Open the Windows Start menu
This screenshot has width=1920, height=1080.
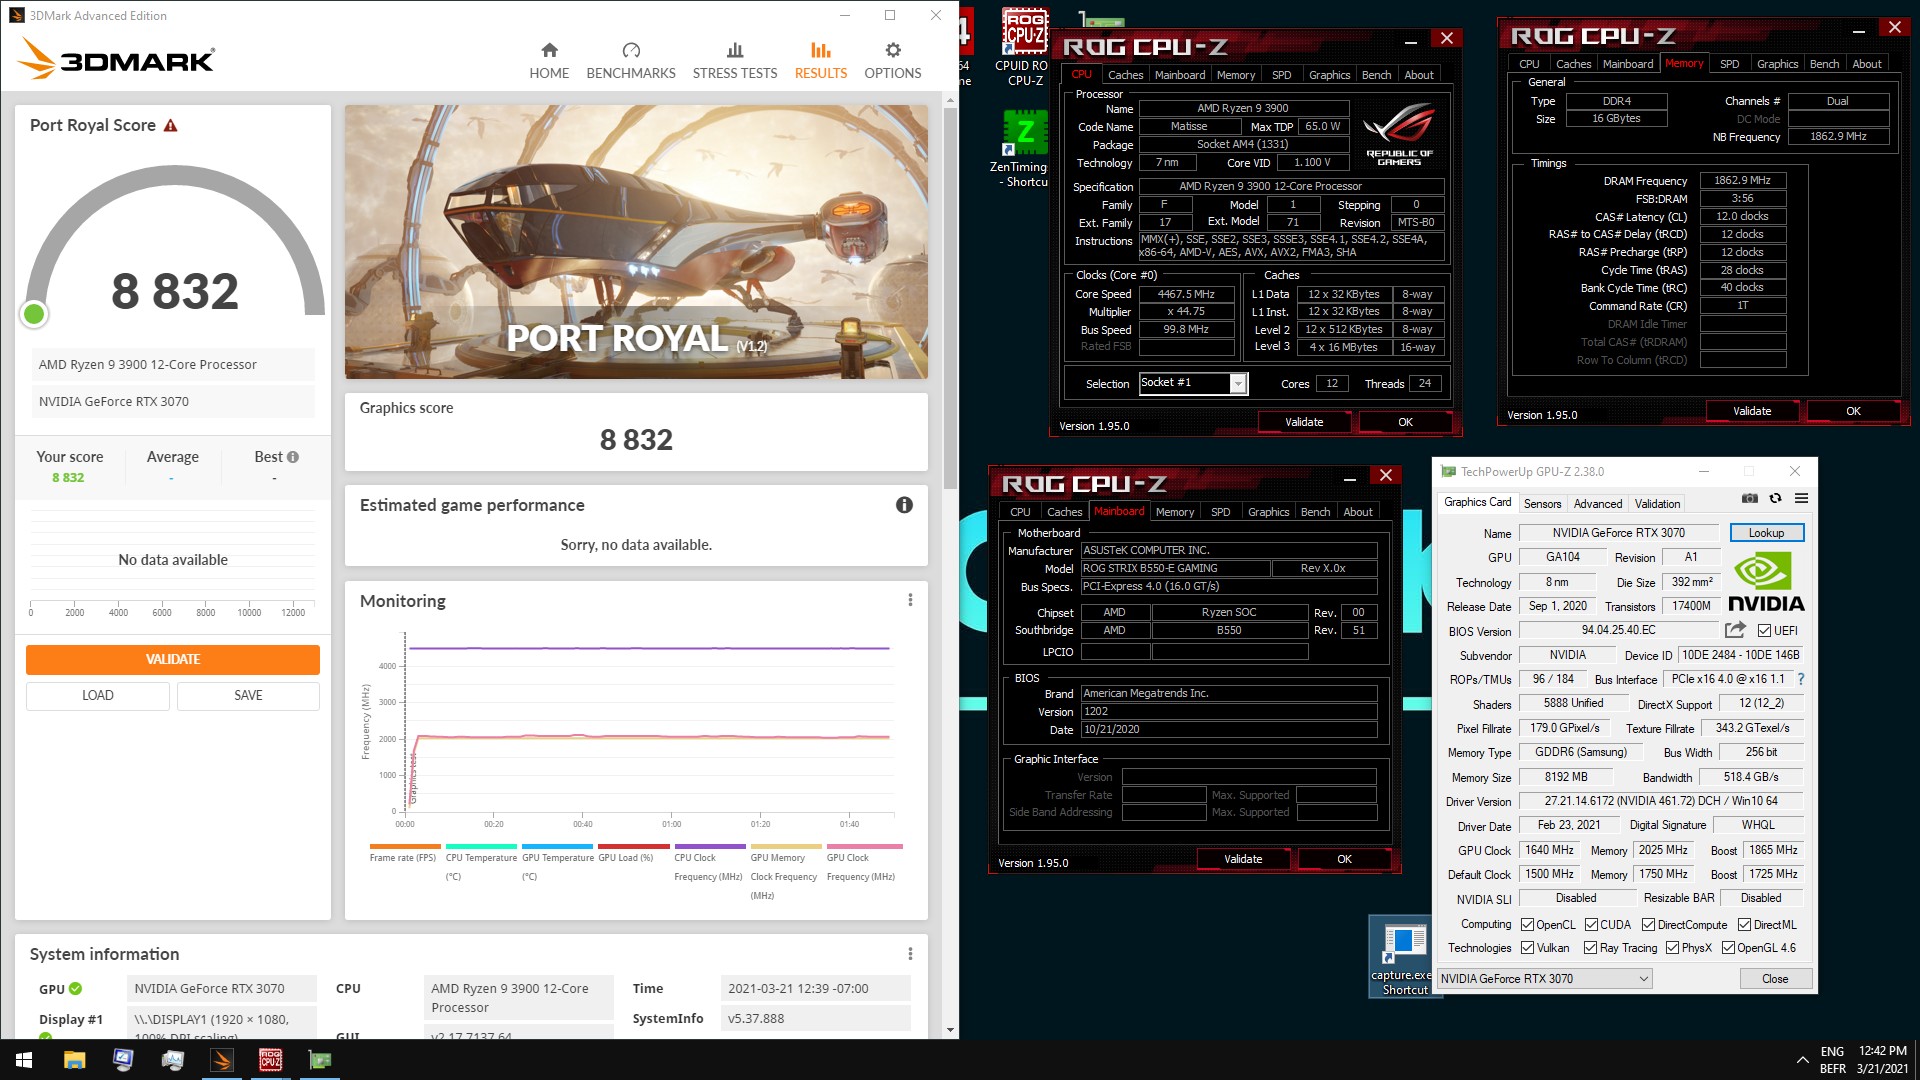click(x=24, y=1060)
